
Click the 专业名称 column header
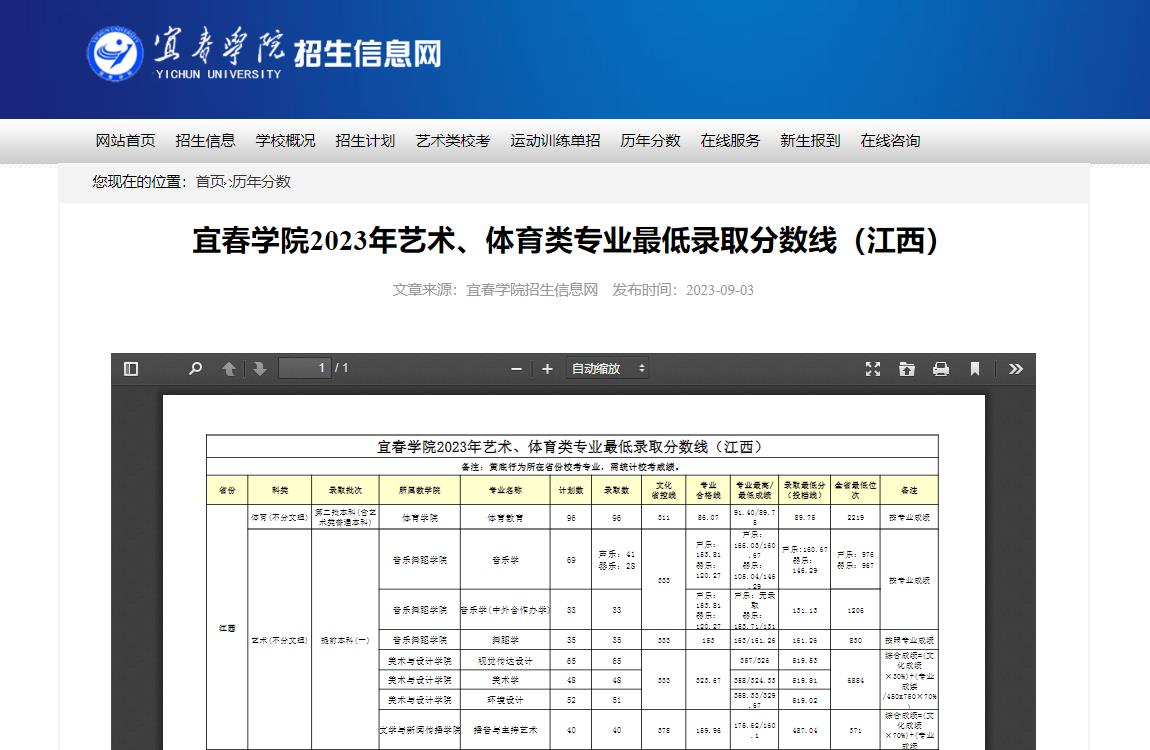[505, 490]
